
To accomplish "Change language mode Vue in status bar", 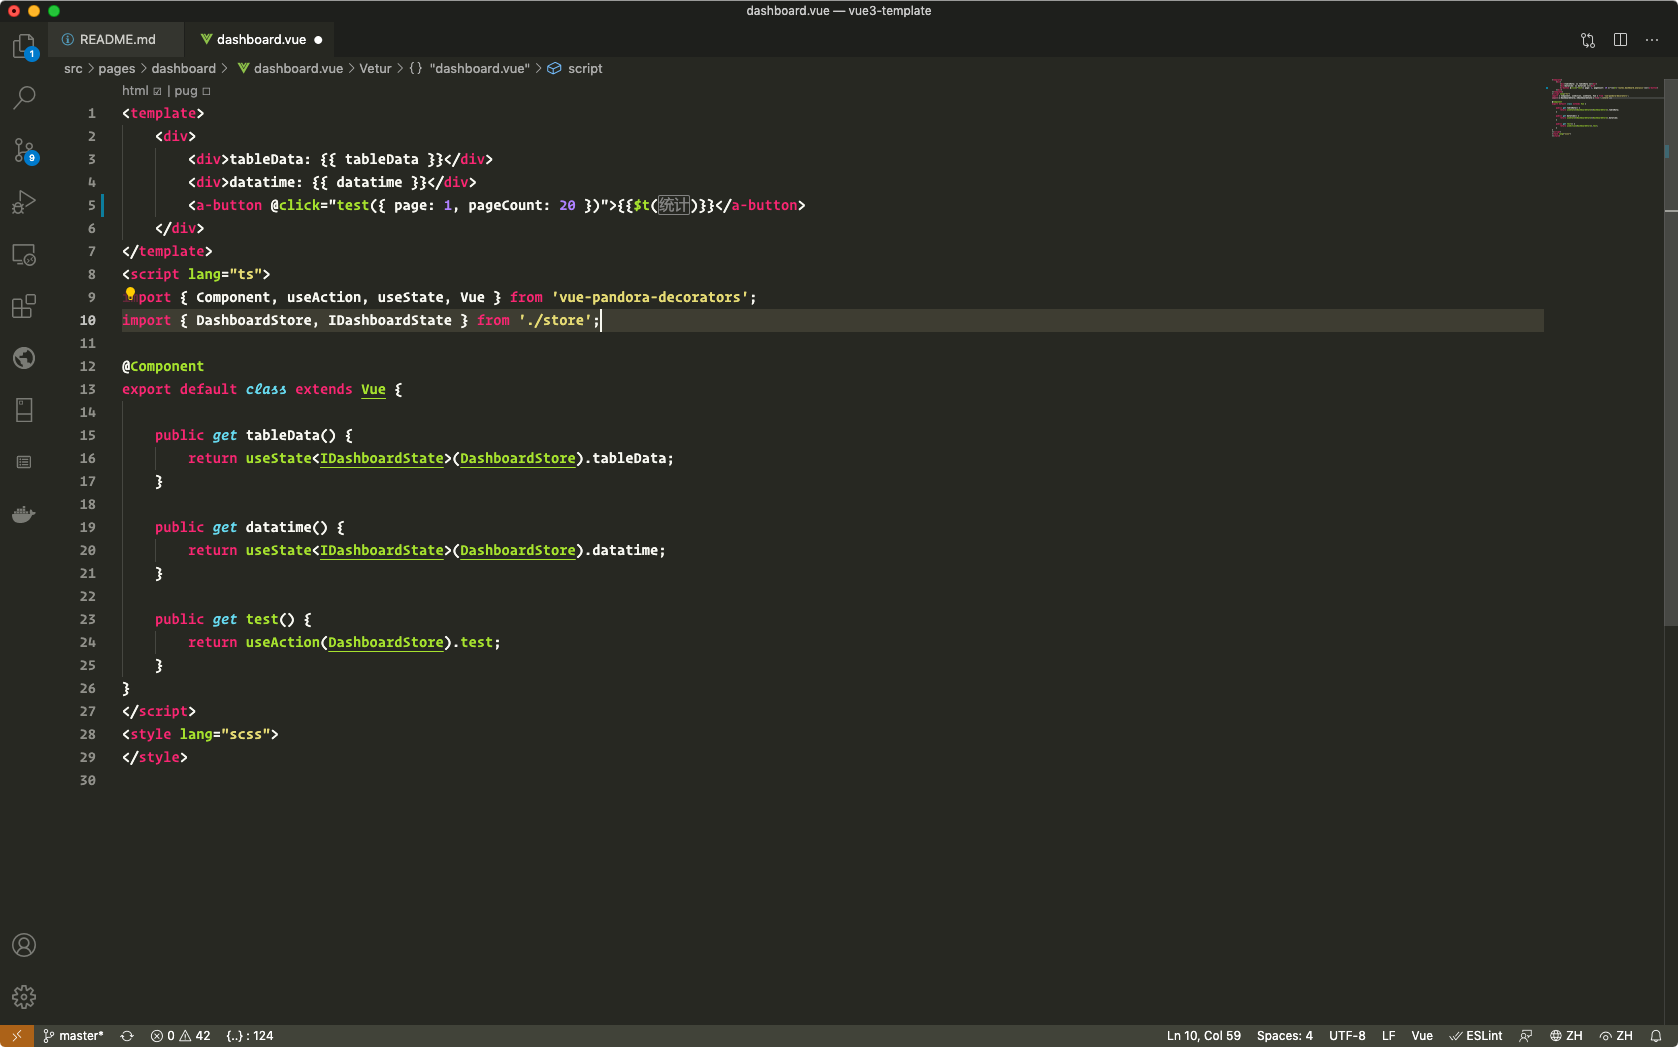I will [1421, 1036].
